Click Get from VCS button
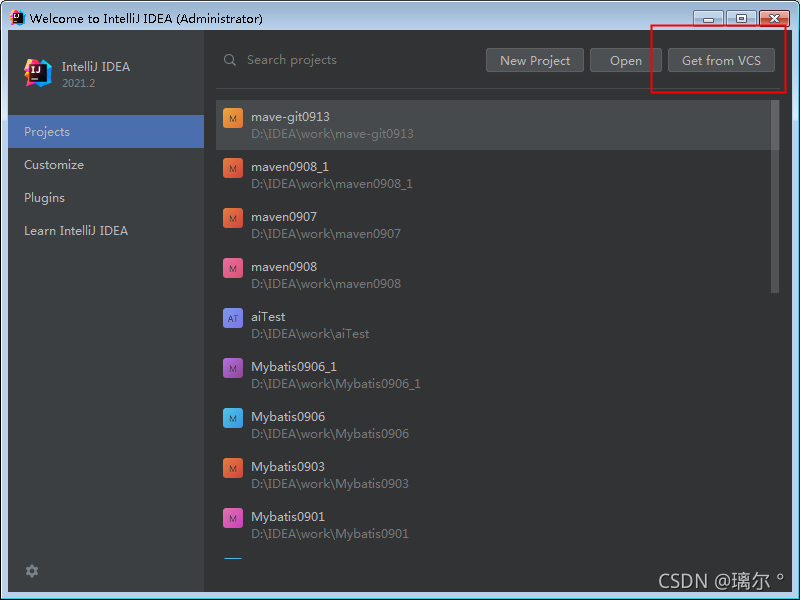The width and height of the screenshot is (800, 600). [721, 60]
